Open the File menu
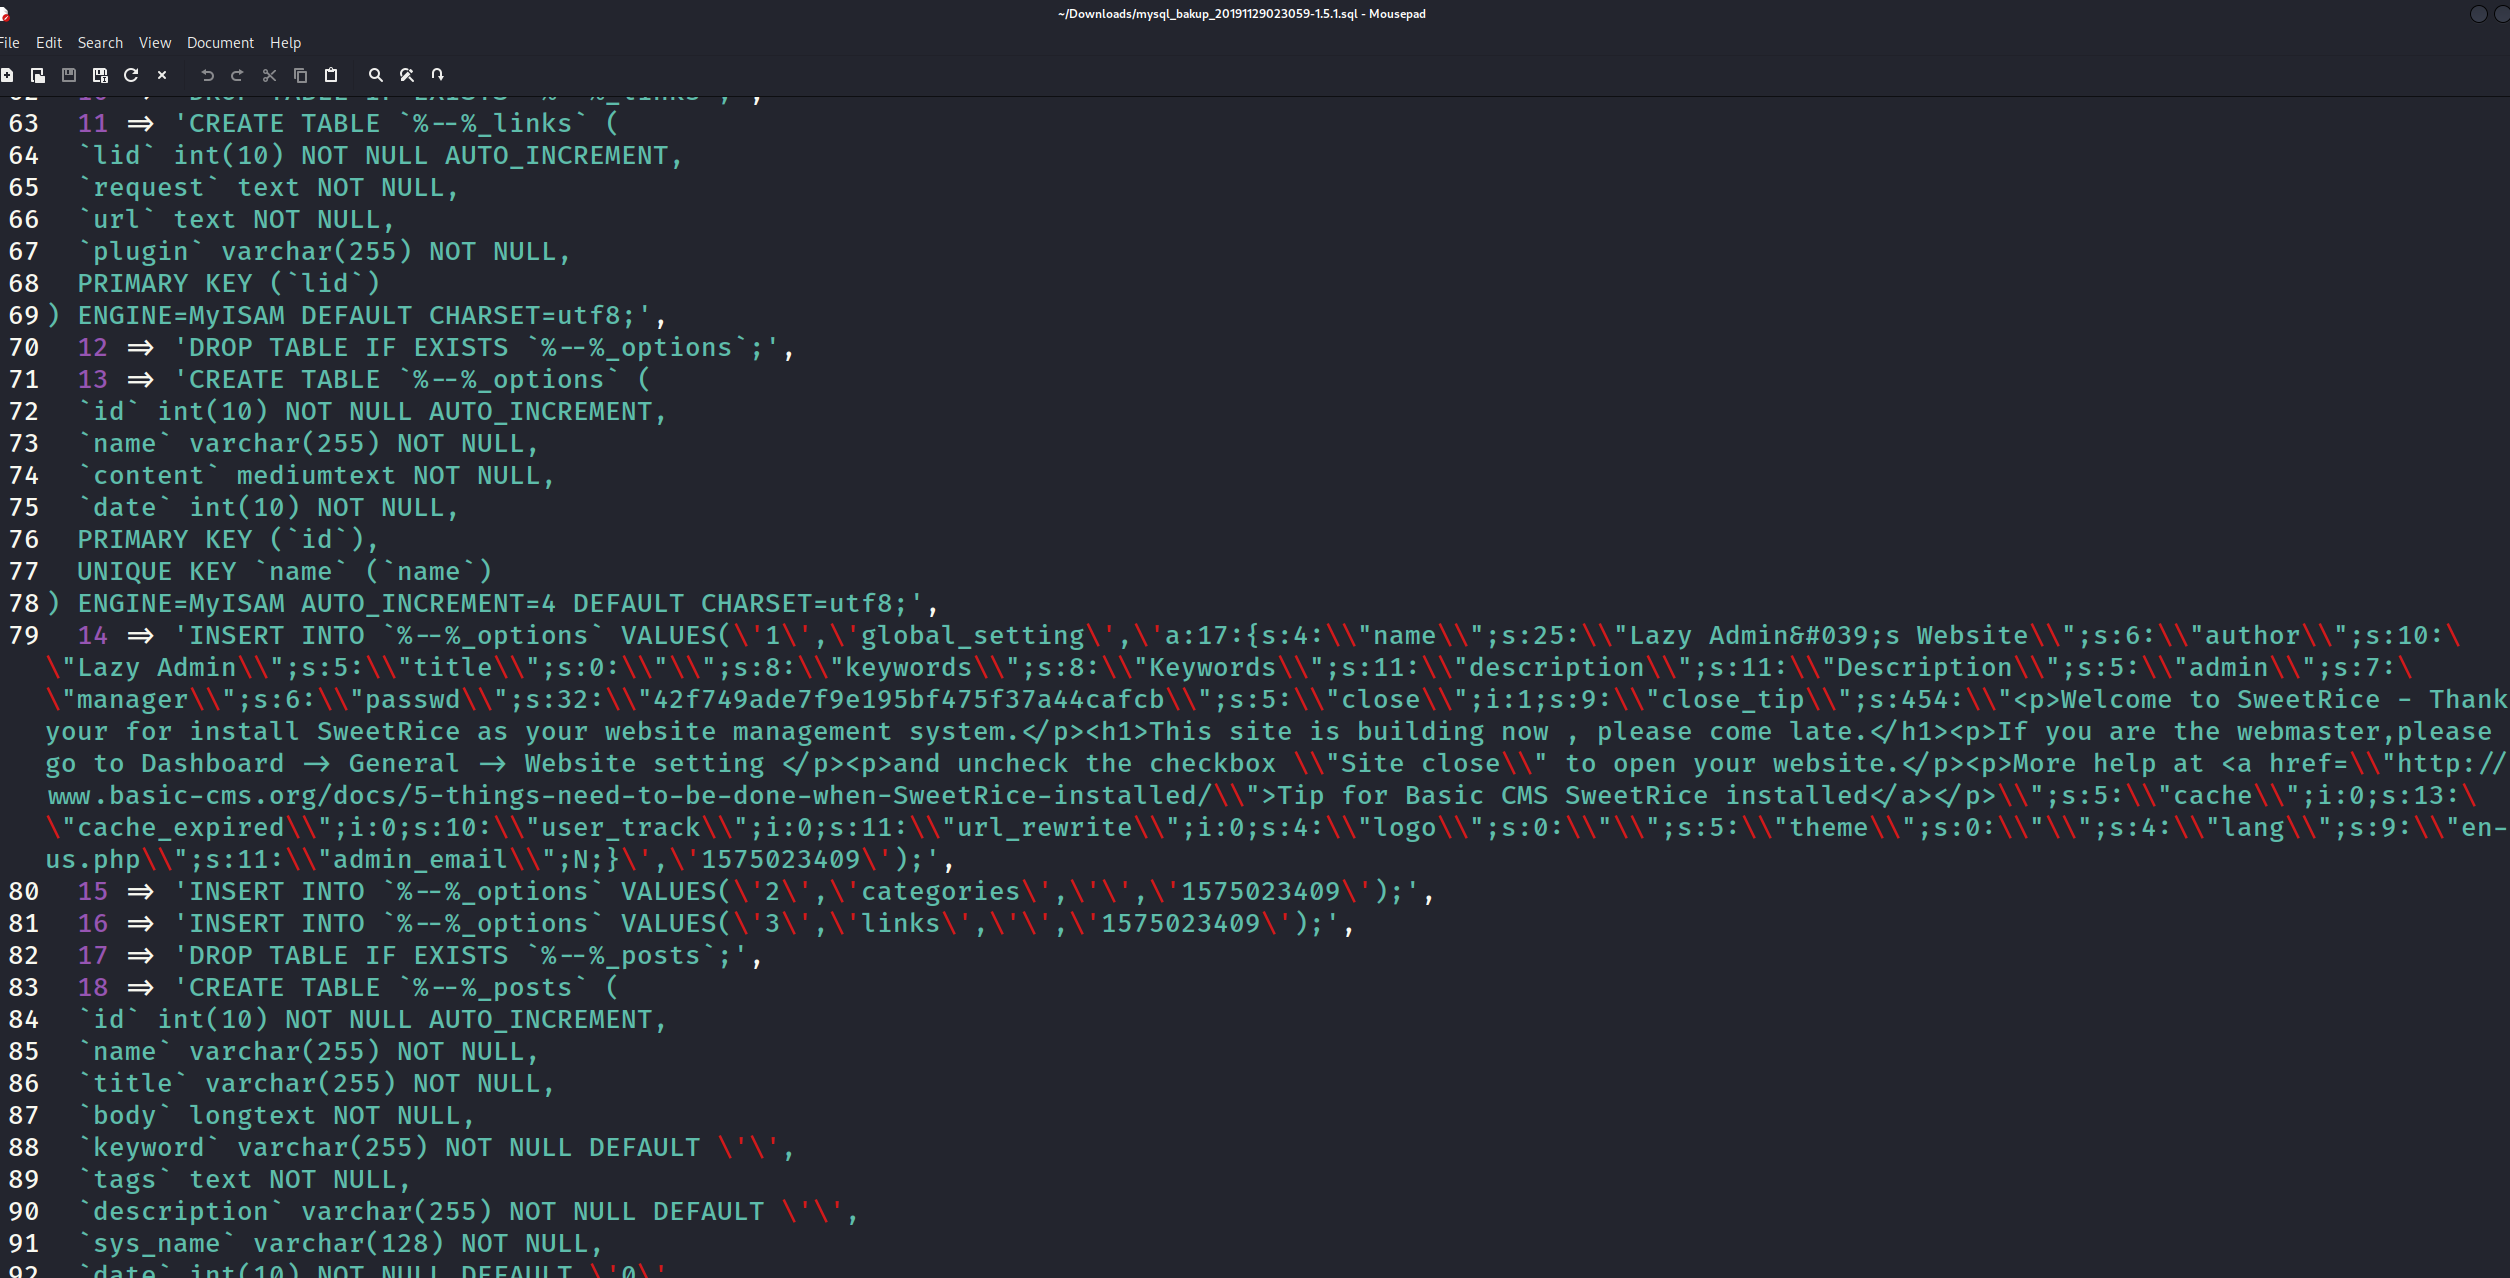 pyautogui.click(x=10, y=43)
